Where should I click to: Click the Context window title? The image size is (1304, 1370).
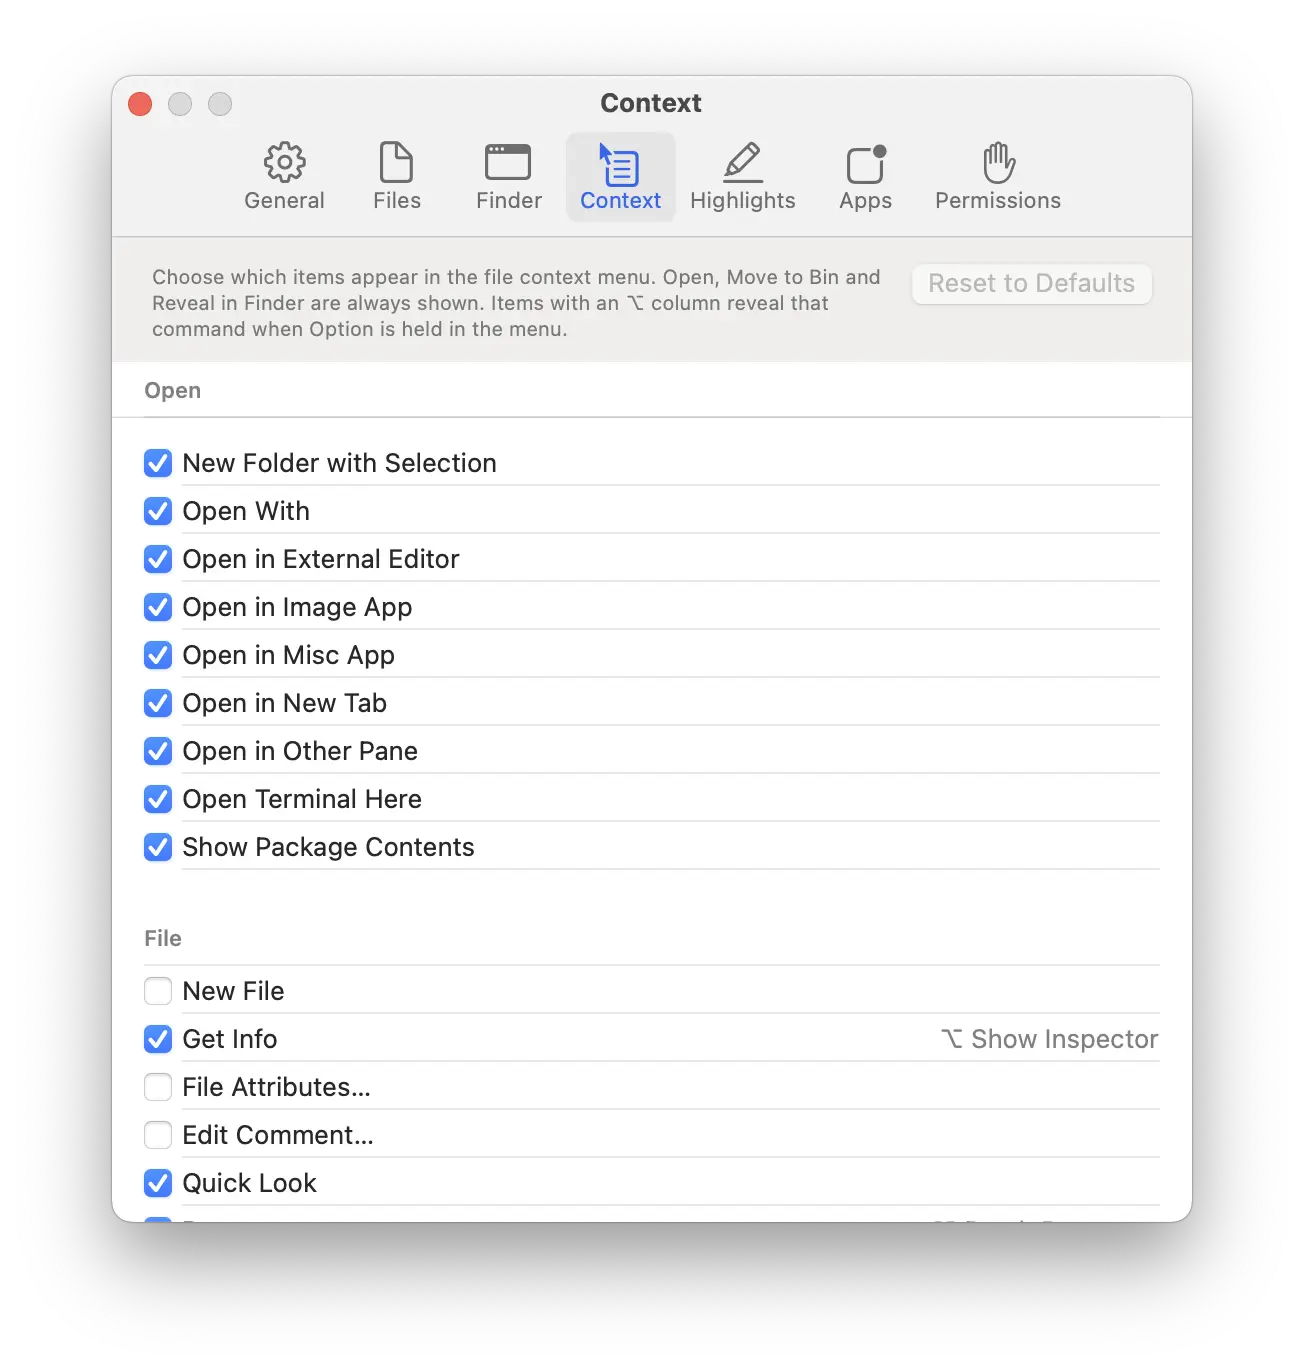[651, 103]
